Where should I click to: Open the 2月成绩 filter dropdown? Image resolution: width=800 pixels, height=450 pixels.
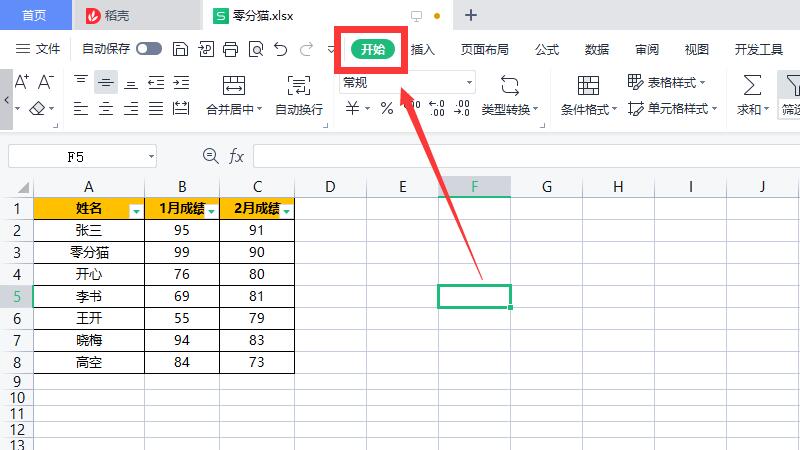click(287, 211)
